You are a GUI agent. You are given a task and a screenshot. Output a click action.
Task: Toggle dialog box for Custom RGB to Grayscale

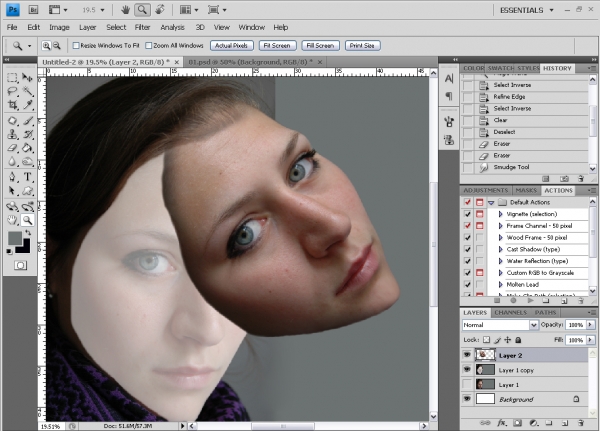(x=479, y=273)
